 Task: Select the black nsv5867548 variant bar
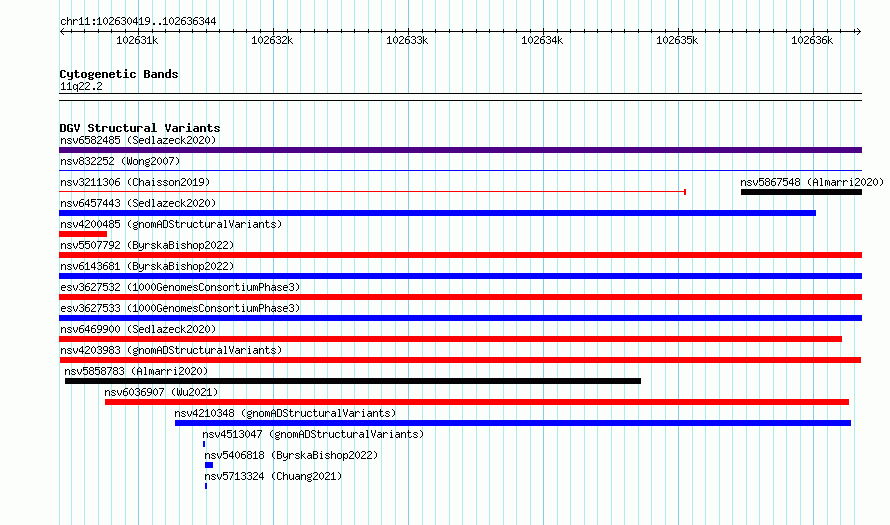tap(801, 192)
